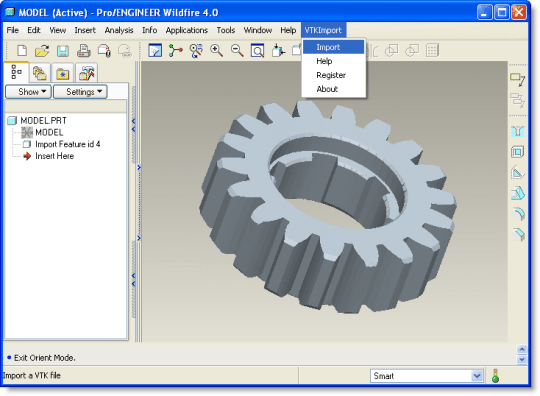
Task: Click the round tool icon on right
Action: pos(518,214)
